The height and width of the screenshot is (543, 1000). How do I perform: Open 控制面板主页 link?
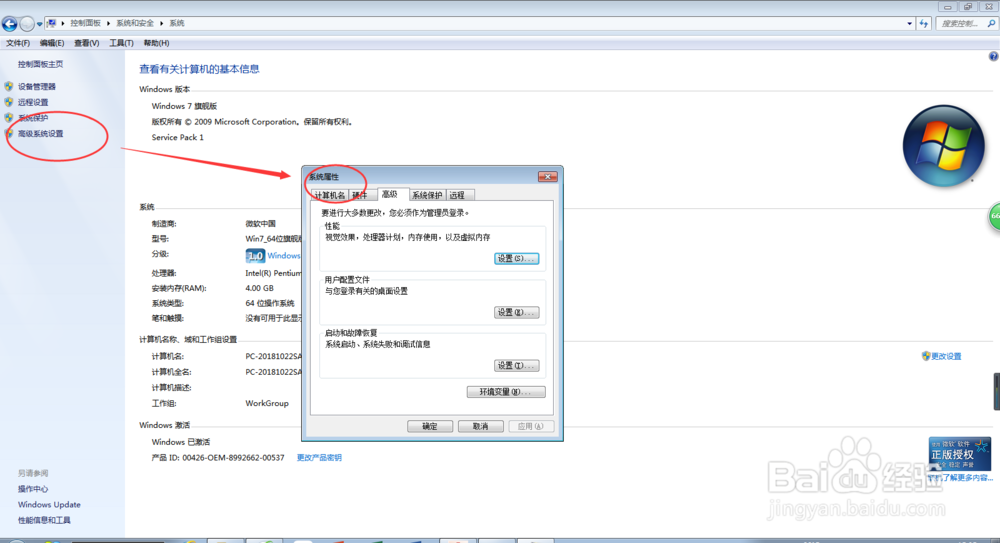click(x=40, y=64)
